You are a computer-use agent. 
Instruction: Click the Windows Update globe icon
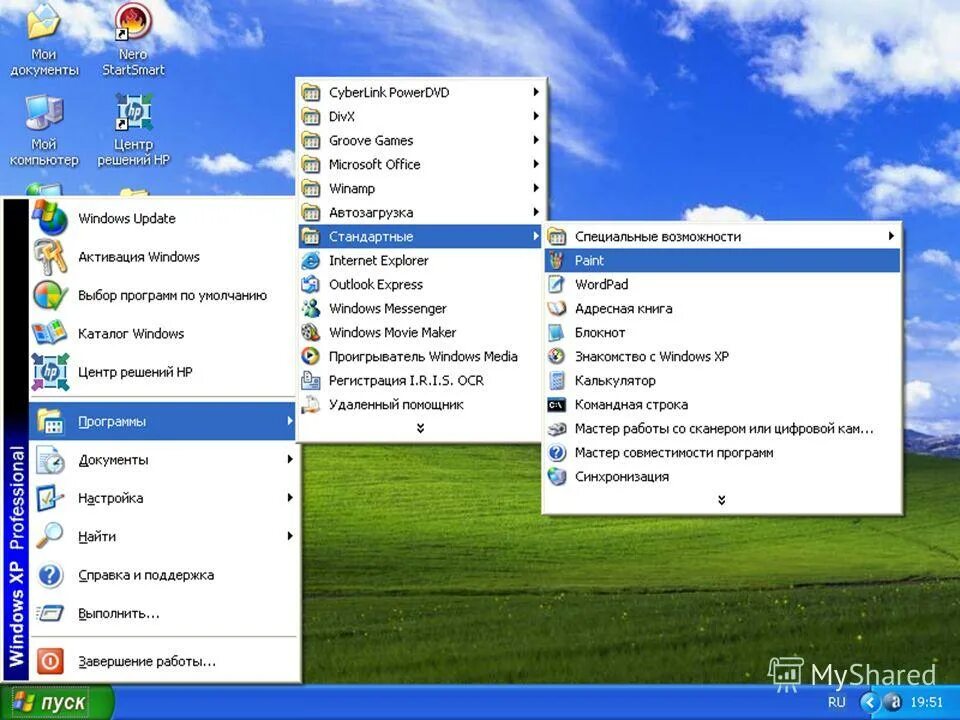point(50,218)
